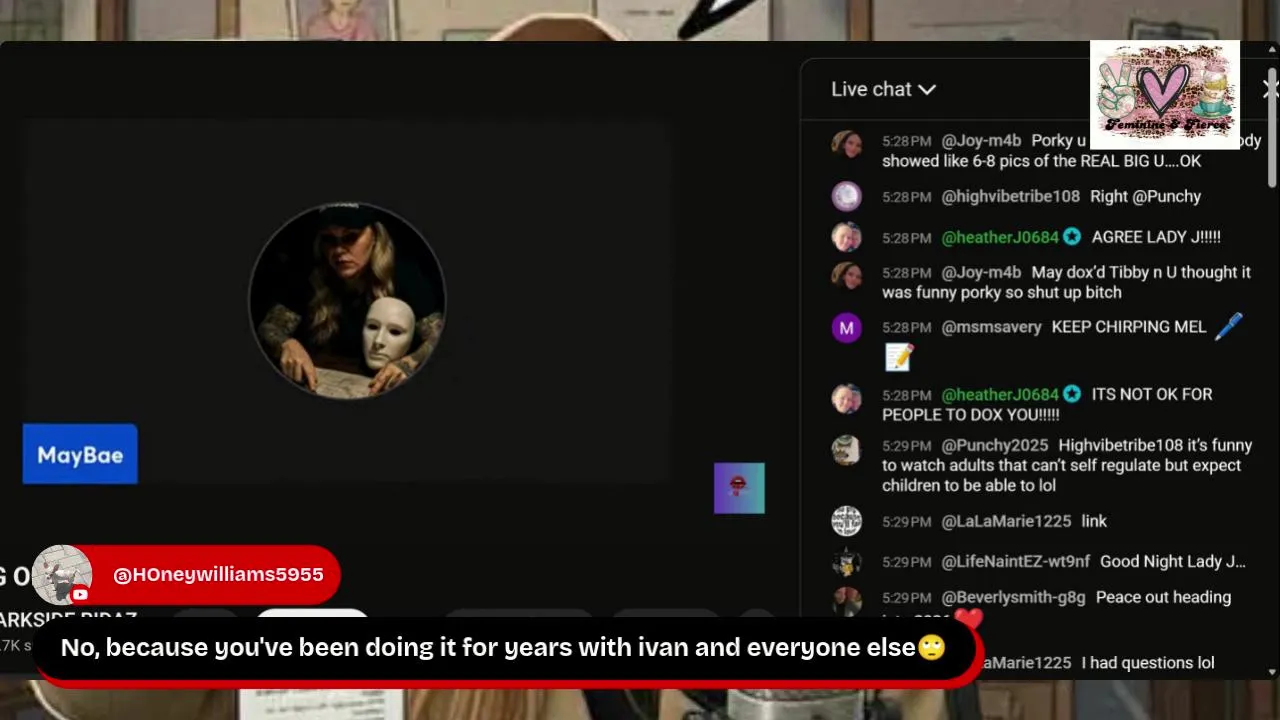Click the pen emoji after KEEP CHIRPING MEL

pos(1228,327)
